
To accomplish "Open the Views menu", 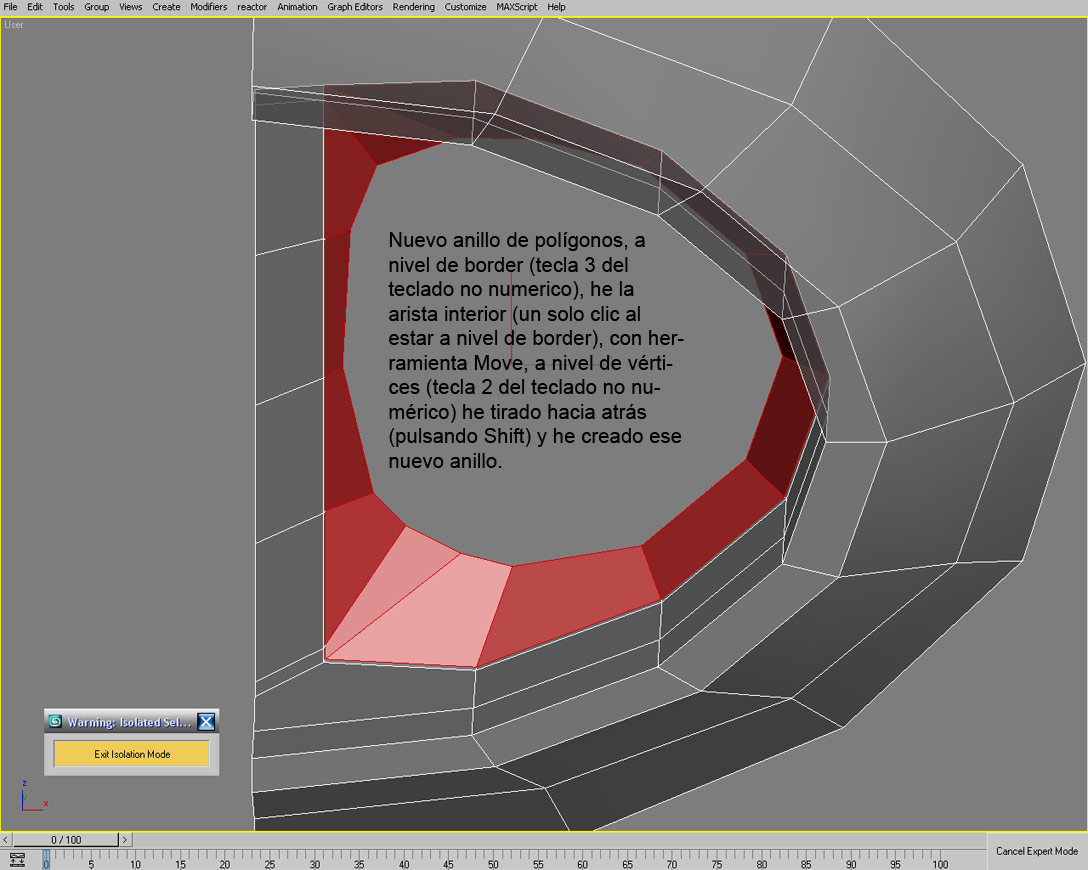I will pos(130,7).
